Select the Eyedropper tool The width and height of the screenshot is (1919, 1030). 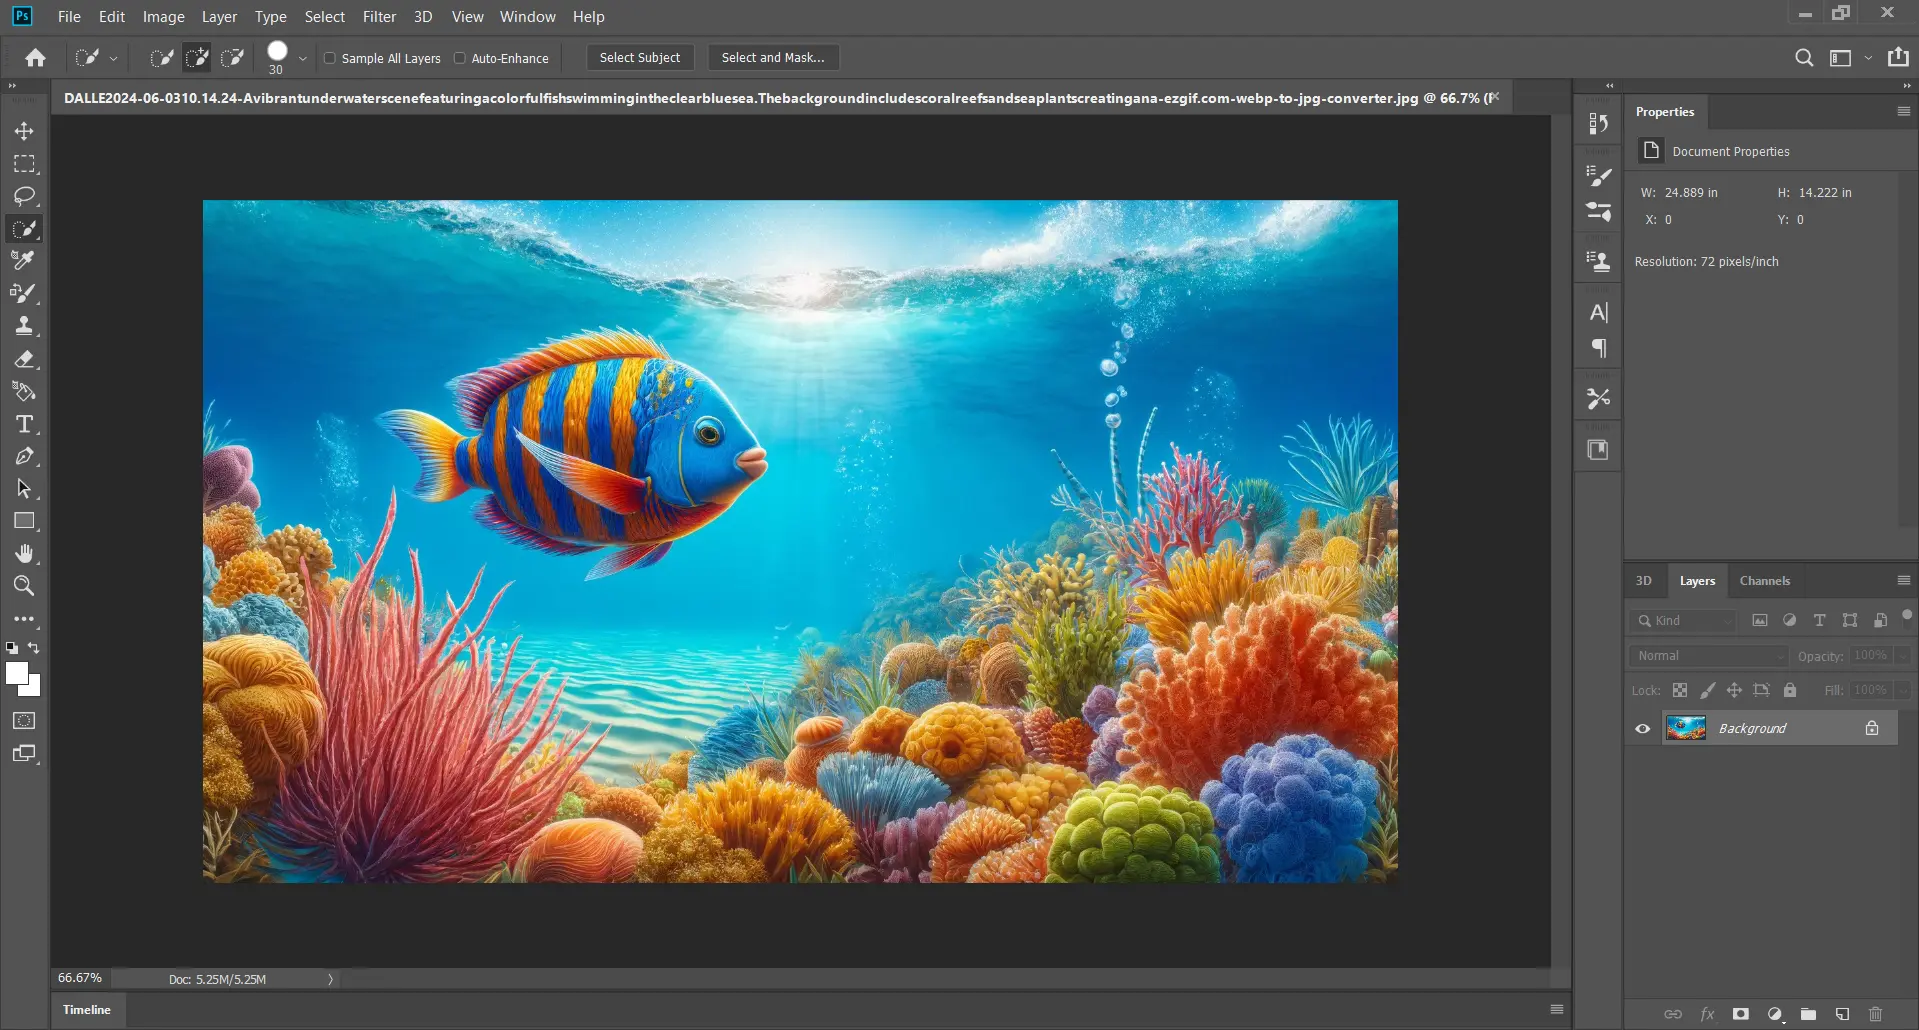point(24,261)
